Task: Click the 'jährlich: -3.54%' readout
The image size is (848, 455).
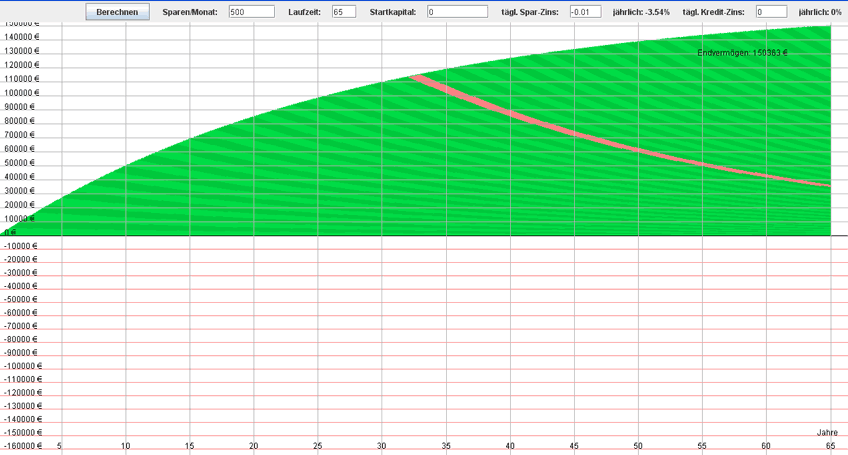Action: tap(641, 12)
